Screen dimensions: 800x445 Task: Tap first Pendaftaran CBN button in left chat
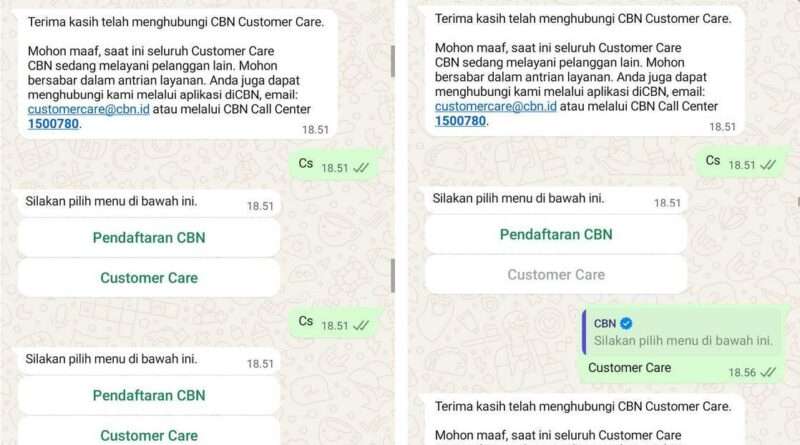[x=149, y=238]
